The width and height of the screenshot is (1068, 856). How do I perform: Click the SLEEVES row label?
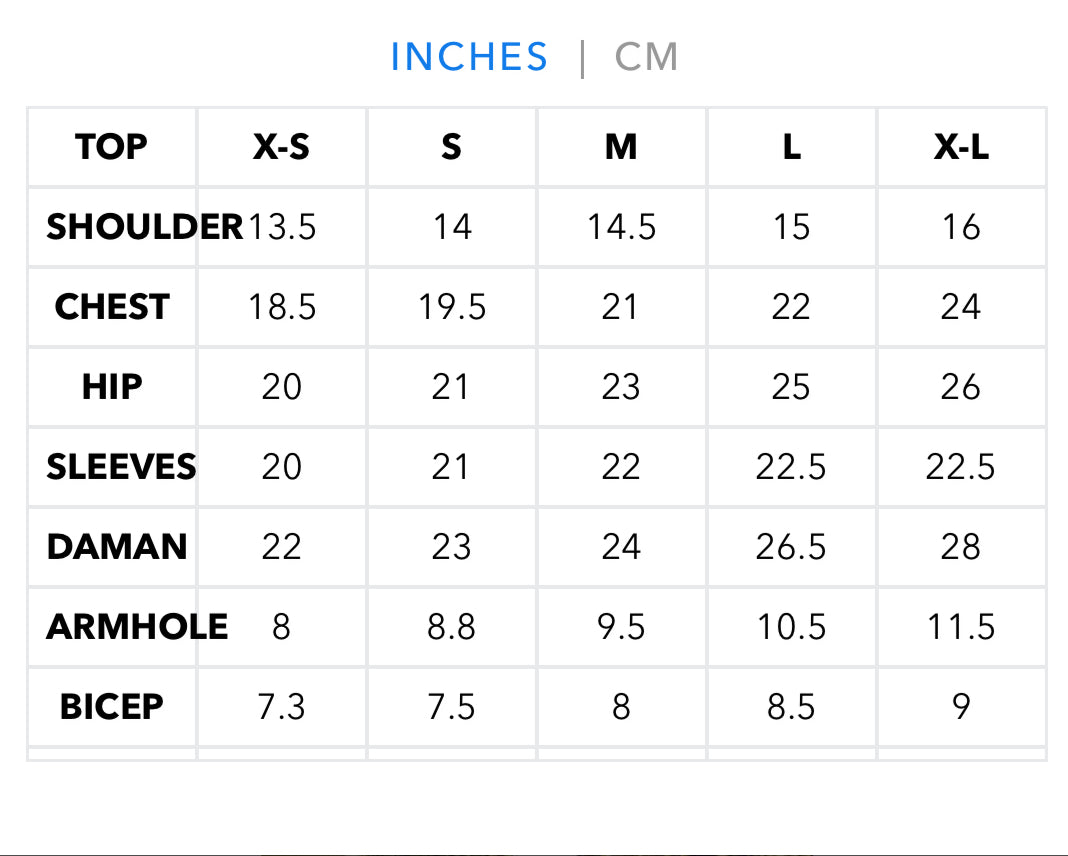point(121,466)
